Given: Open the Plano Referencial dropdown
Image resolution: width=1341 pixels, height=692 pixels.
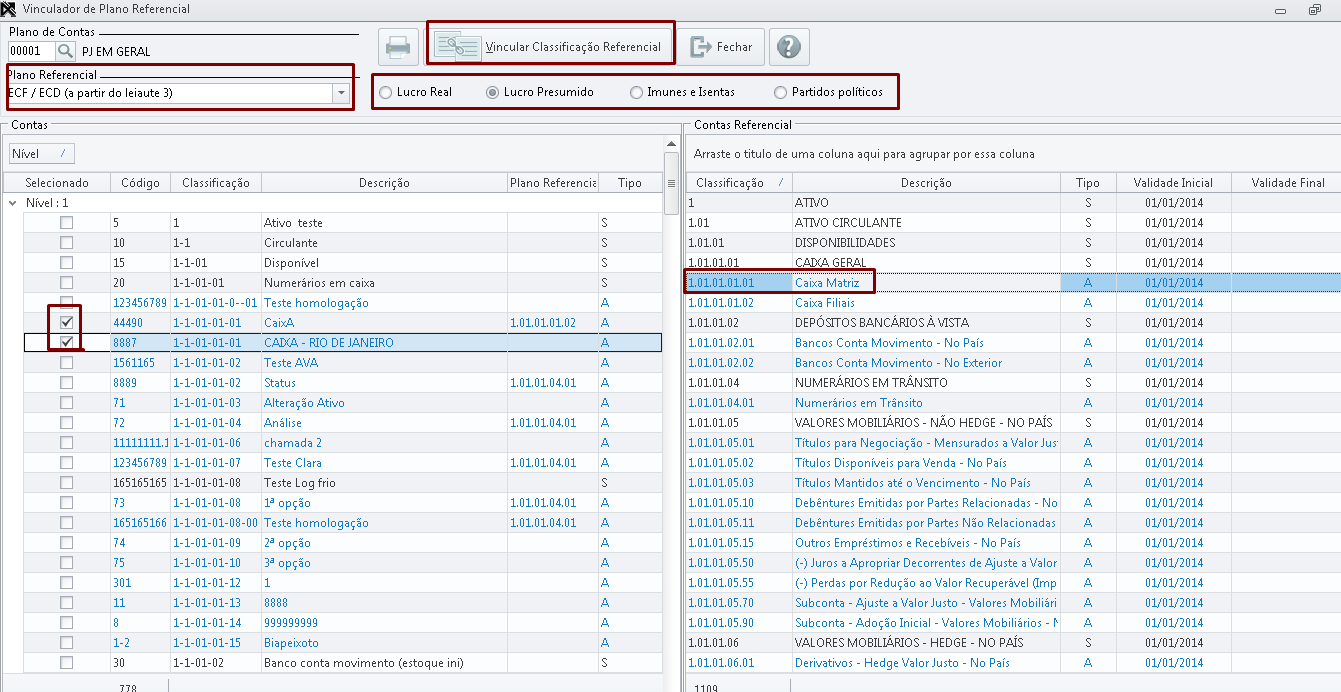Looking at the screenshot, I should [342, 93].
